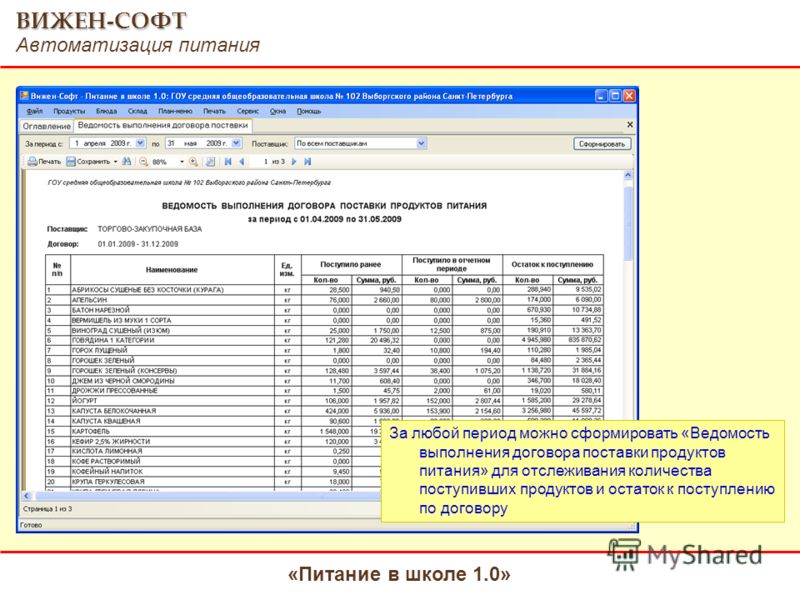The height and width of the screenshot is (600, 800).
Task: Click the contract dates 01.01.2009 - 31.12.2009
Action: [x=138, y=244]
